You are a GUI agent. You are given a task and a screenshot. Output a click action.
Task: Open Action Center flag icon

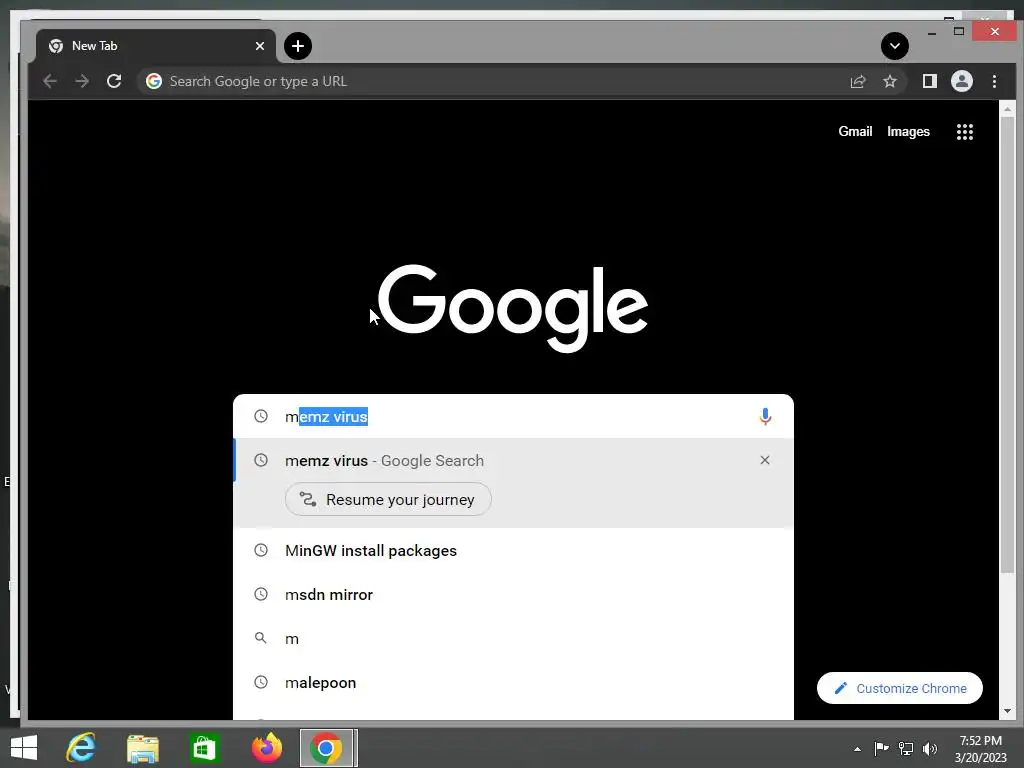click(881, 748)
